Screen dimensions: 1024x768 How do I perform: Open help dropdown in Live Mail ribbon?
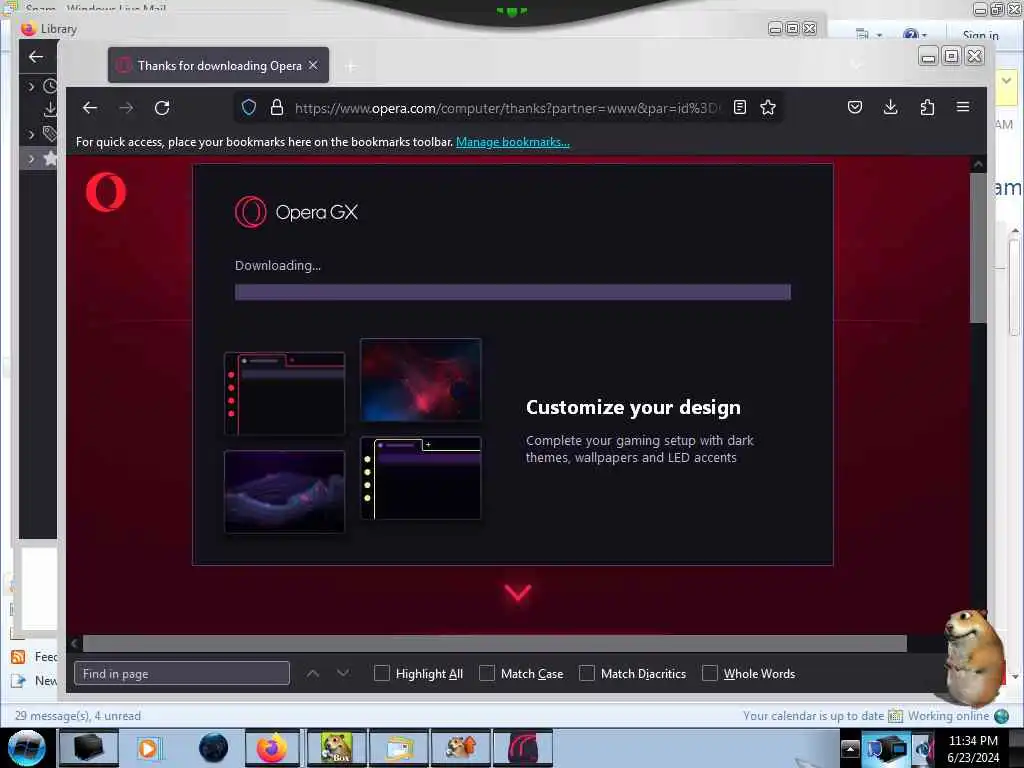click(x=914, y=35)
